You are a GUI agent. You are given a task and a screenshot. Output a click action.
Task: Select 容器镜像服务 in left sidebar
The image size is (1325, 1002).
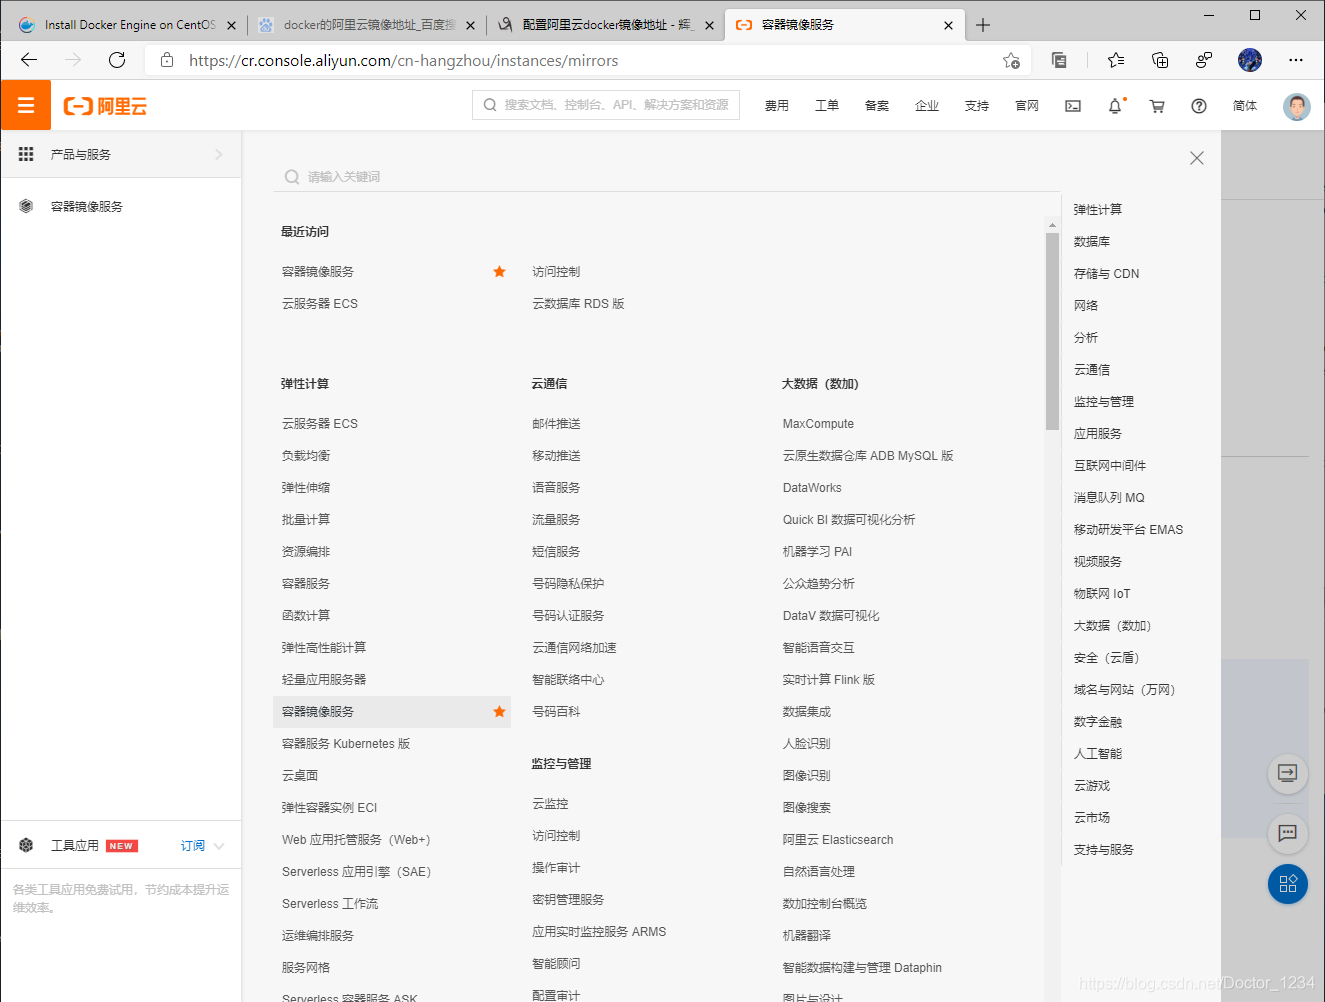(87, 207)
